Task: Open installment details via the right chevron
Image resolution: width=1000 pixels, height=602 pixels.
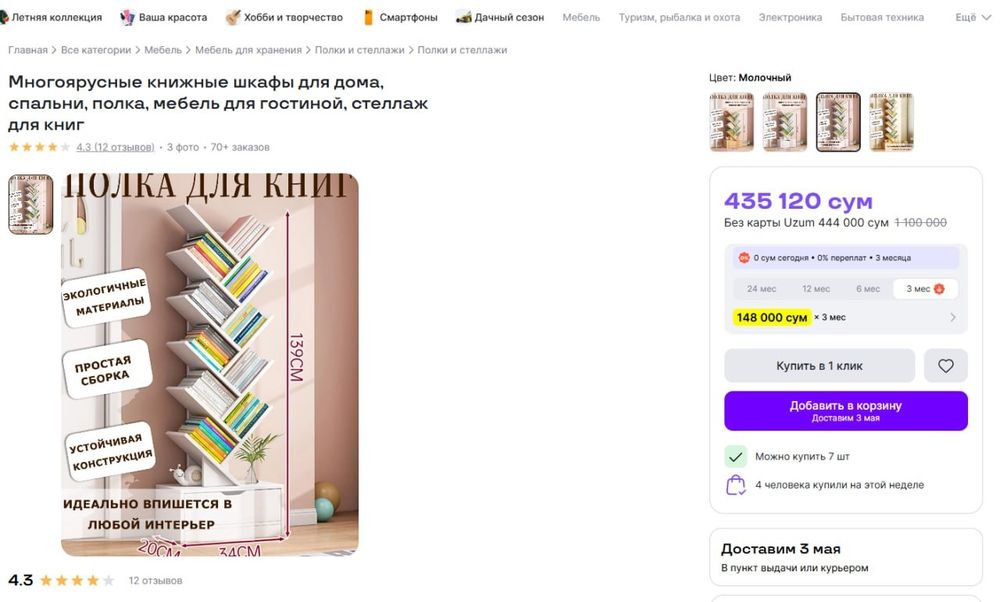Action: click(x=952, y=318)
